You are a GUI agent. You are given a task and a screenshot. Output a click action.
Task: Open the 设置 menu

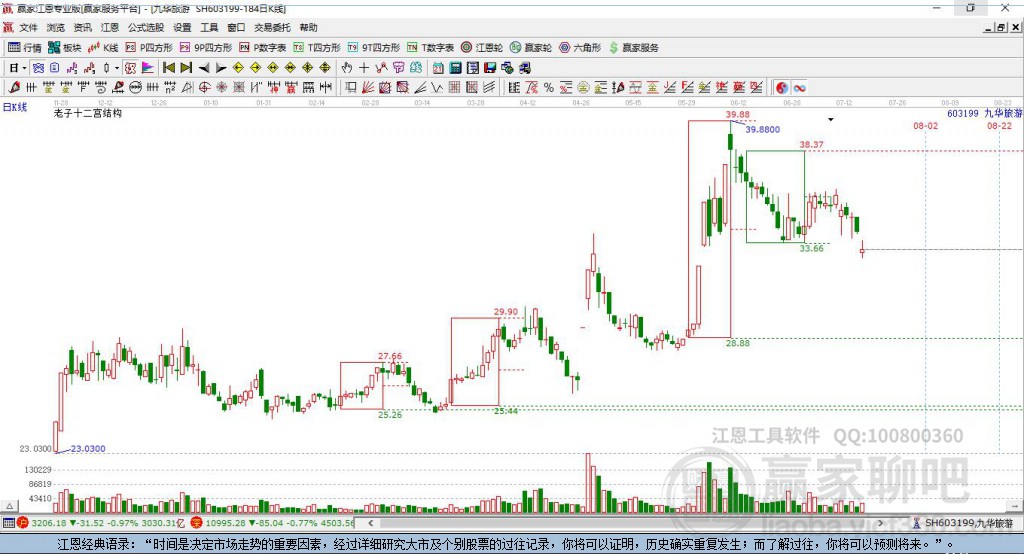[x=182, y=27]
